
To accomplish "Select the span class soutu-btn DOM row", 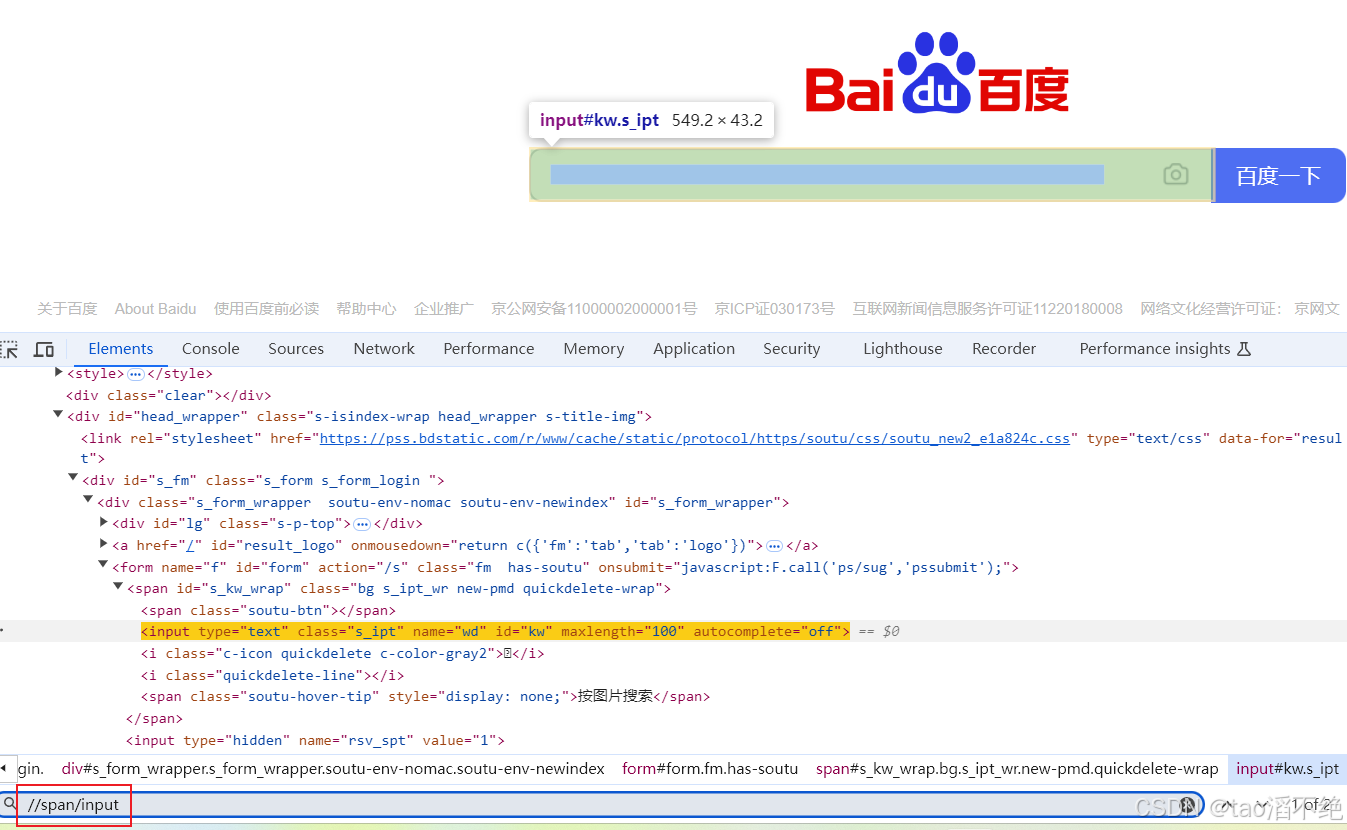I will pyautogui.click(x=268, y=610).
